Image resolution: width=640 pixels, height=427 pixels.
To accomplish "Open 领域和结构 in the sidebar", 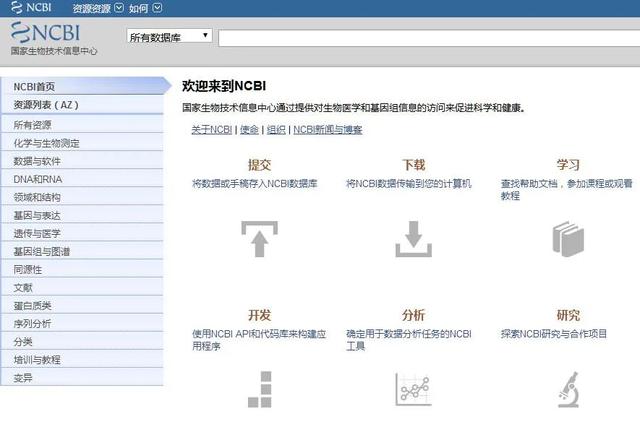I will point(82,197).
